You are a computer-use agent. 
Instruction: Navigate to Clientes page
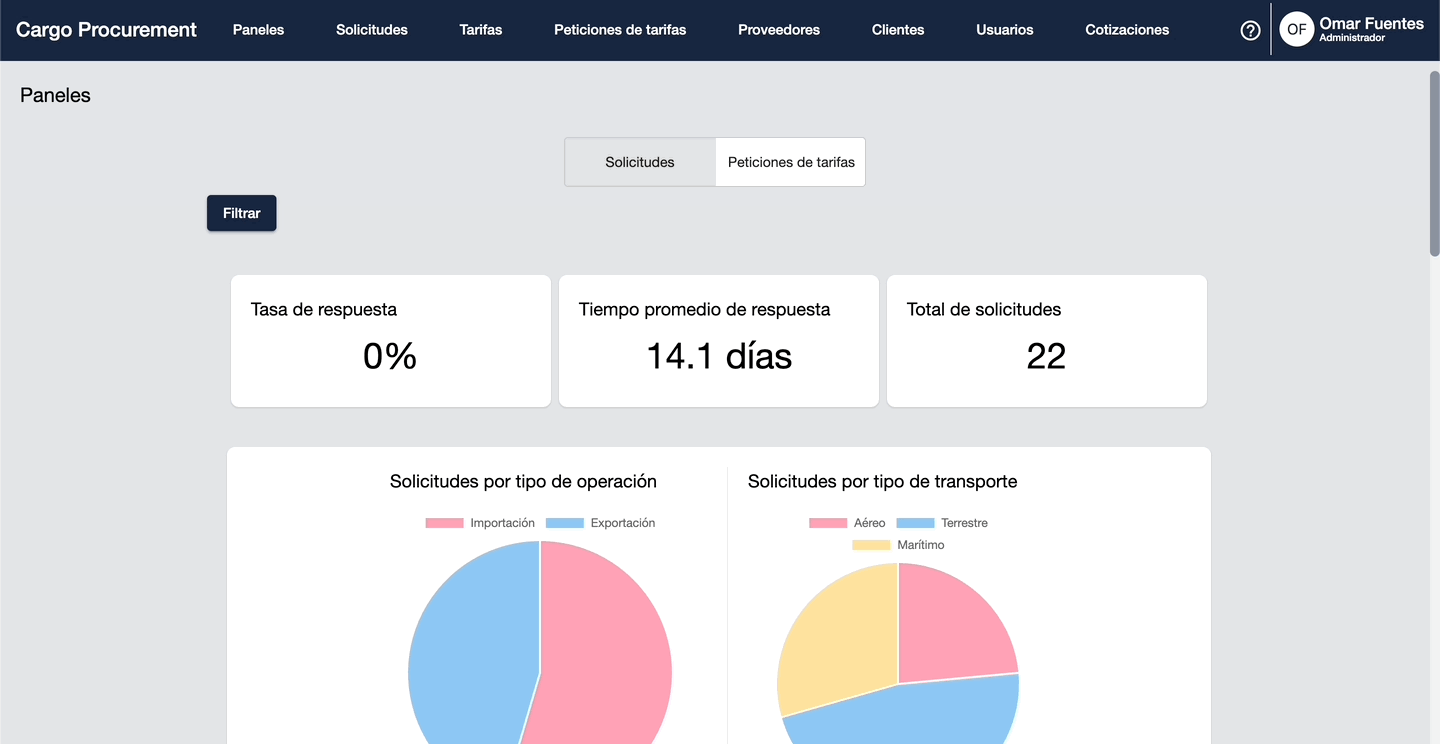click(x=898, y=30)
